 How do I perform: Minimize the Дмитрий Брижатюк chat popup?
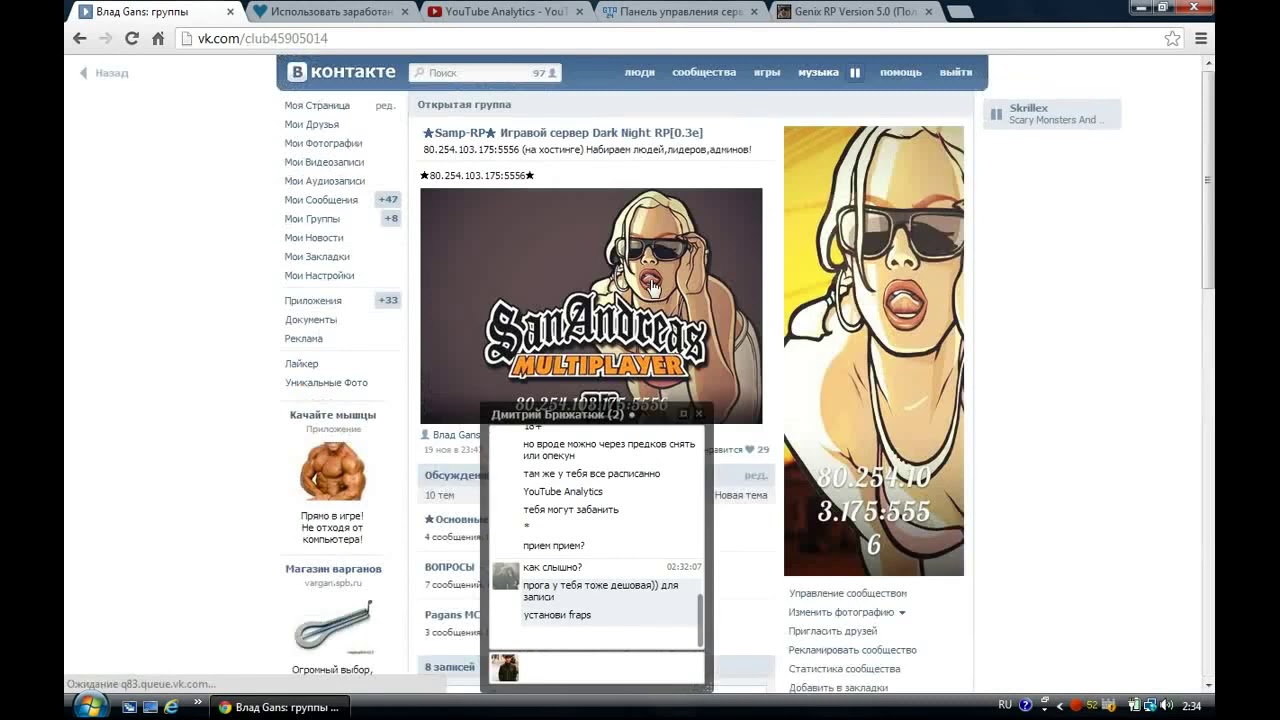point(684,413)
